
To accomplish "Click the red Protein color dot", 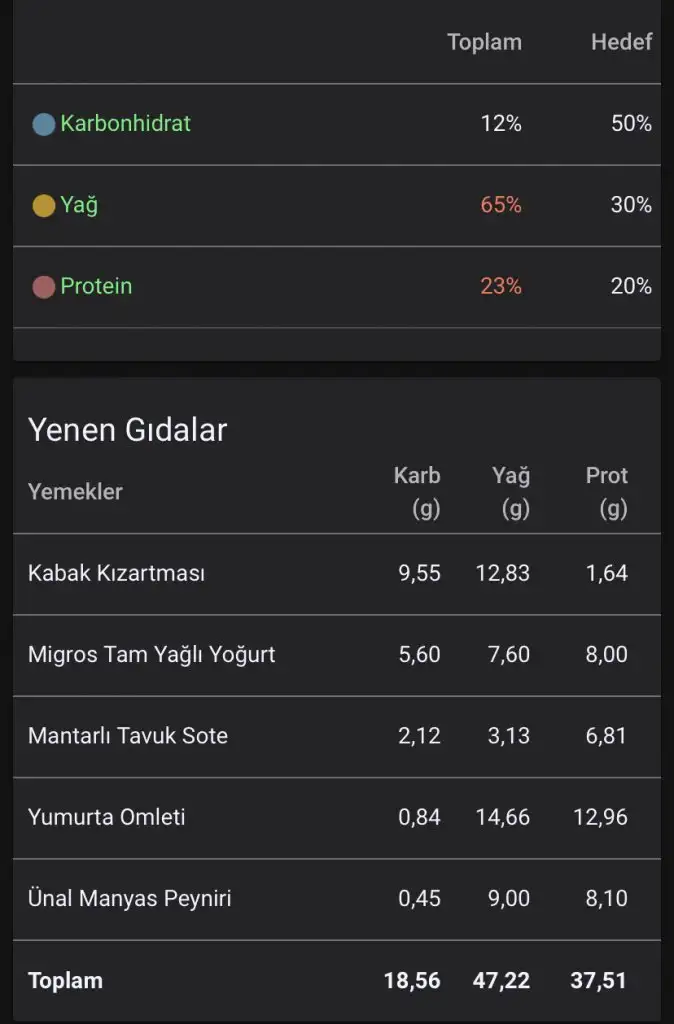I will click(x=43, y=287).
